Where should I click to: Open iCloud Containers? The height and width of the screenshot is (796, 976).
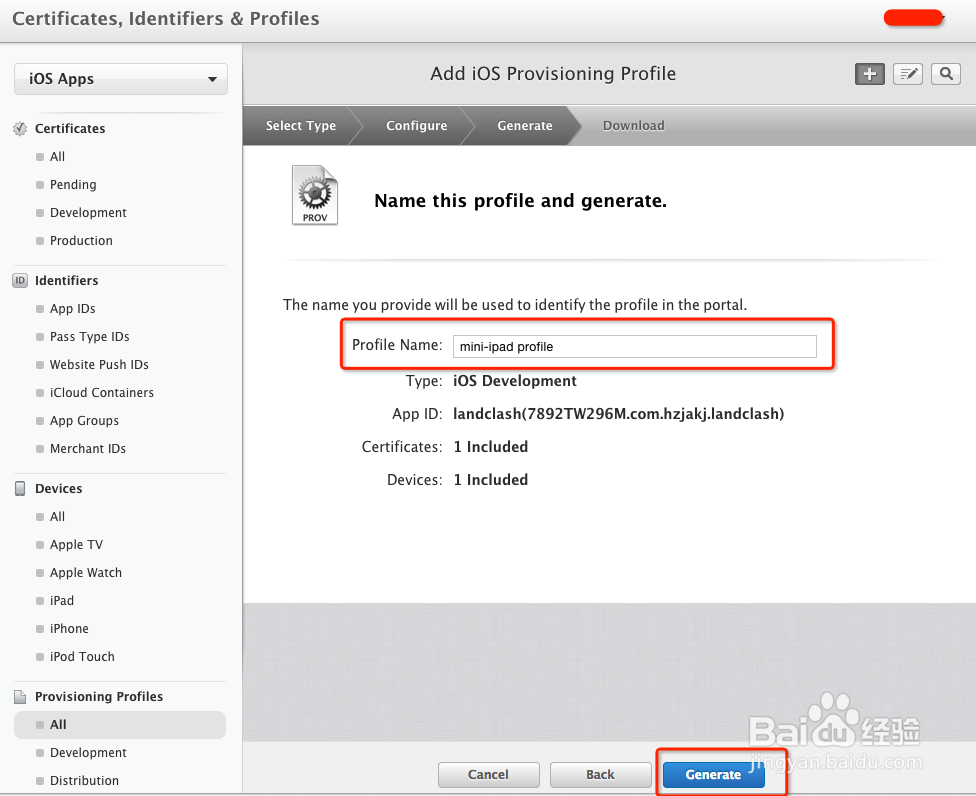(101, 393)
